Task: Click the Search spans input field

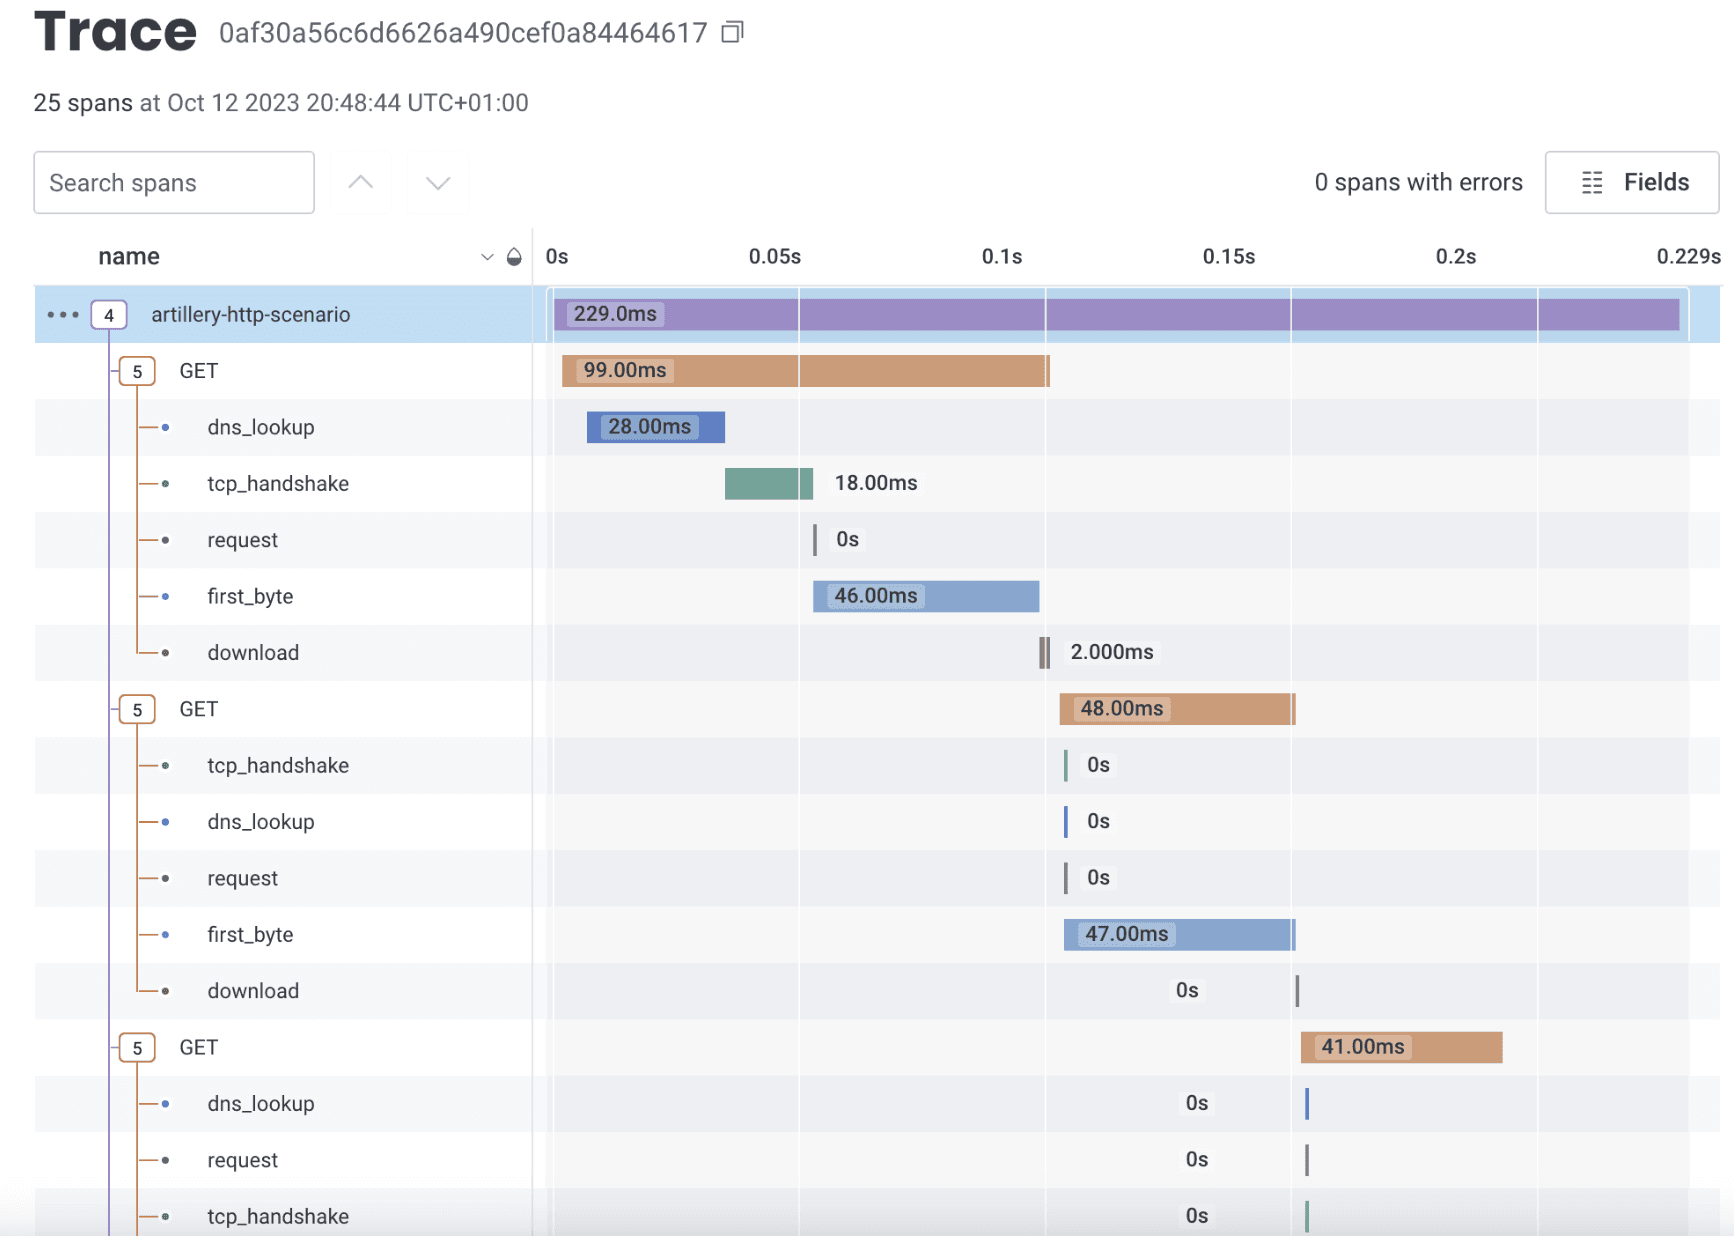Action: (x=173, y=182)
